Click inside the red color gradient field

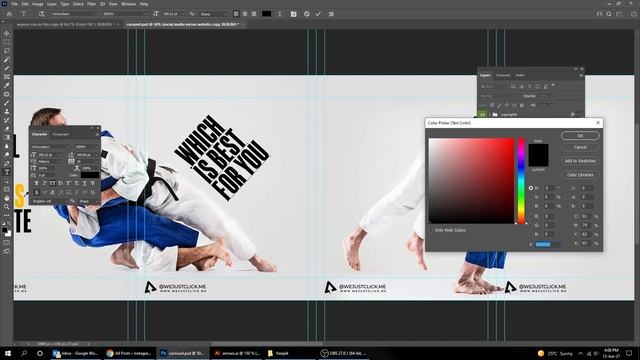471,181
